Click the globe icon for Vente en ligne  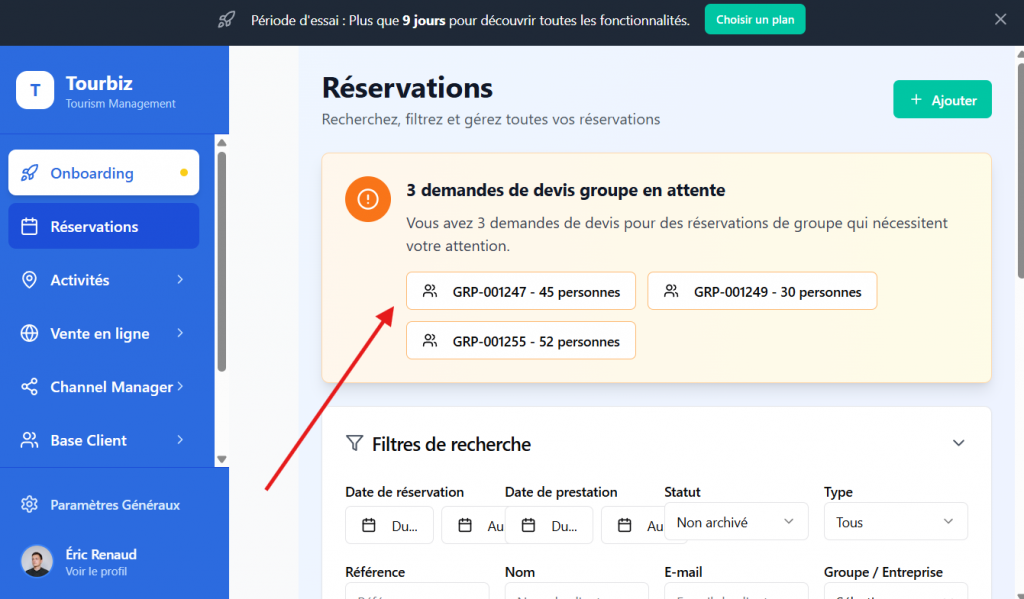coord(29,334)
